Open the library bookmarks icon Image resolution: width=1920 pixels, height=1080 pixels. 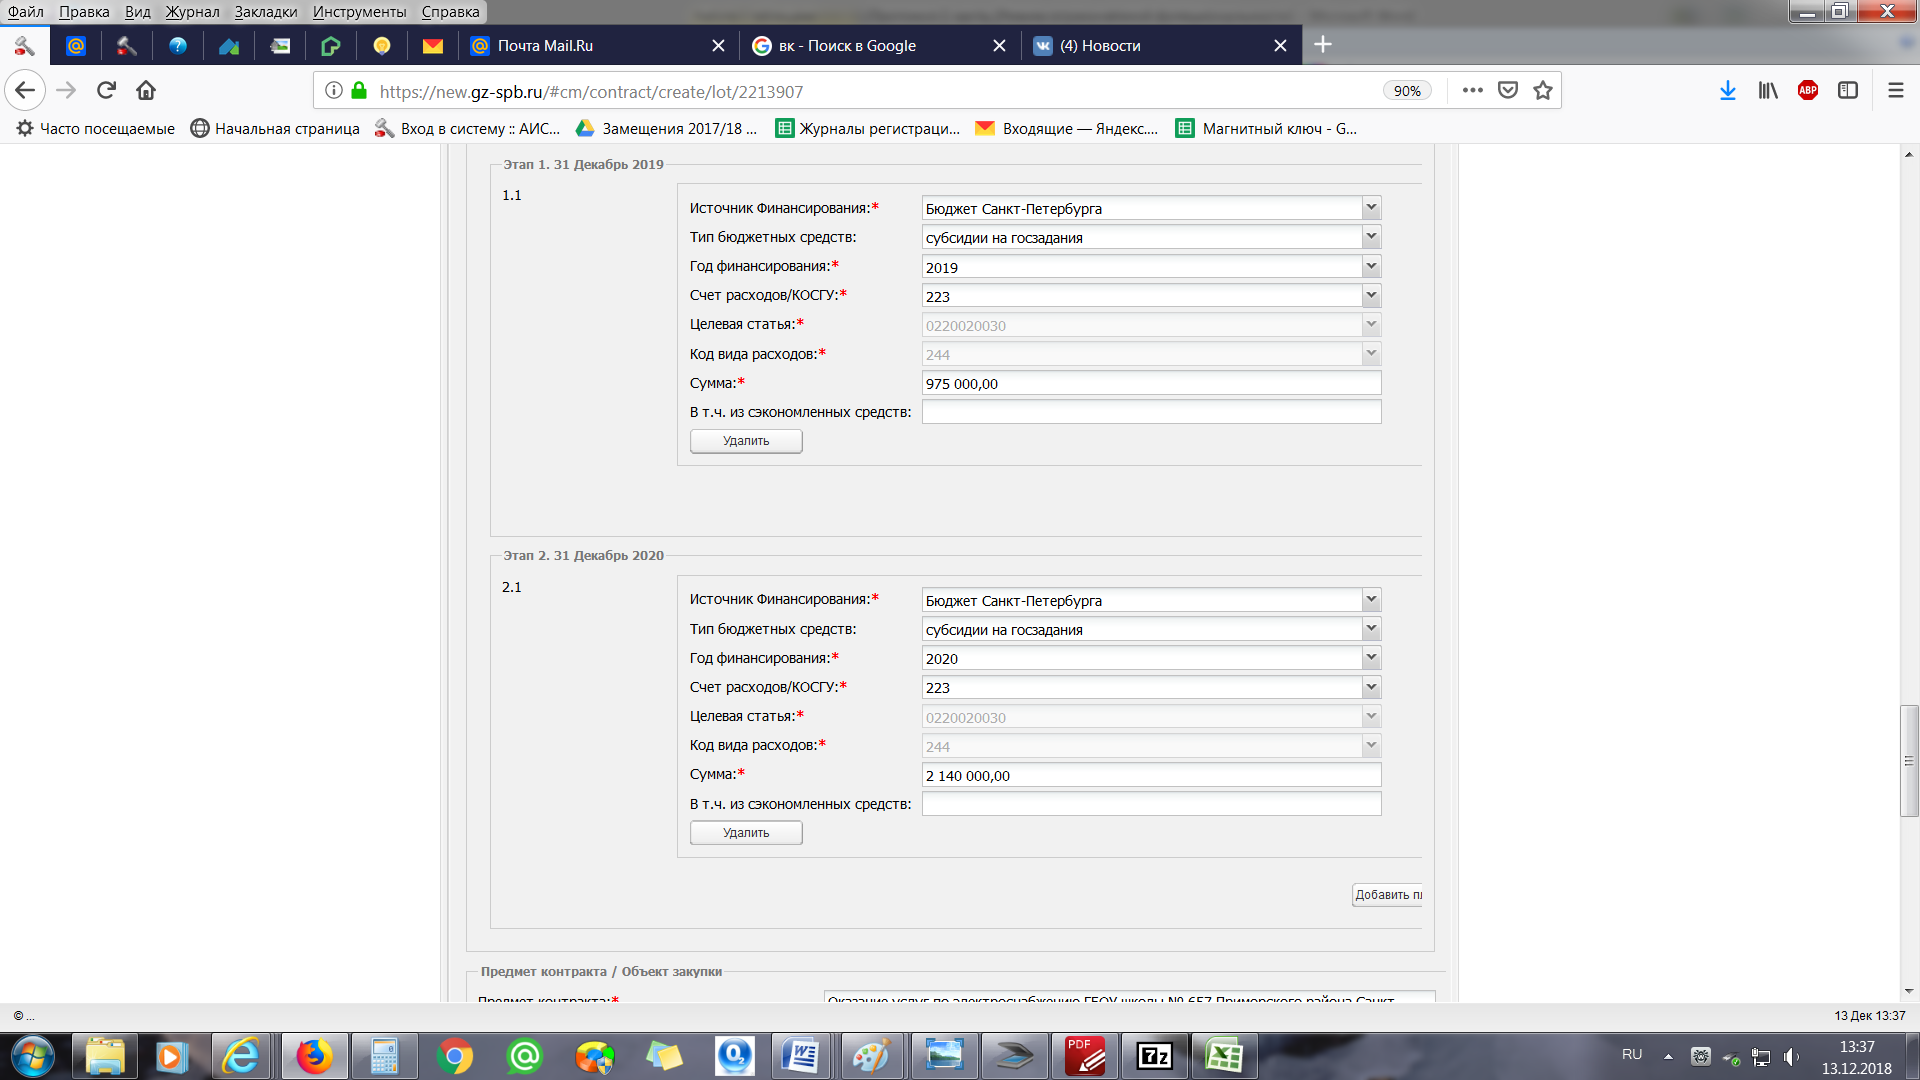click(1767, 90)
